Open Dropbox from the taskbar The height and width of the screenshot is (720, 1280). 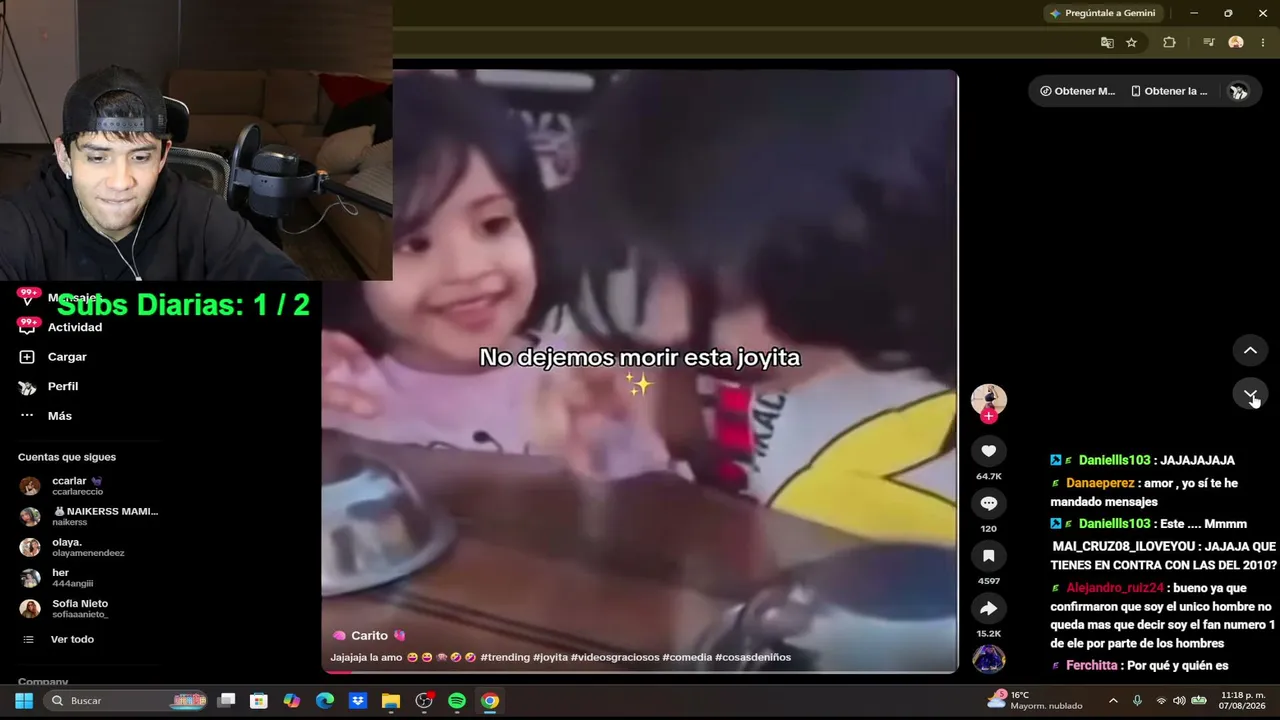pyautogui.click(x=358, y=701)
